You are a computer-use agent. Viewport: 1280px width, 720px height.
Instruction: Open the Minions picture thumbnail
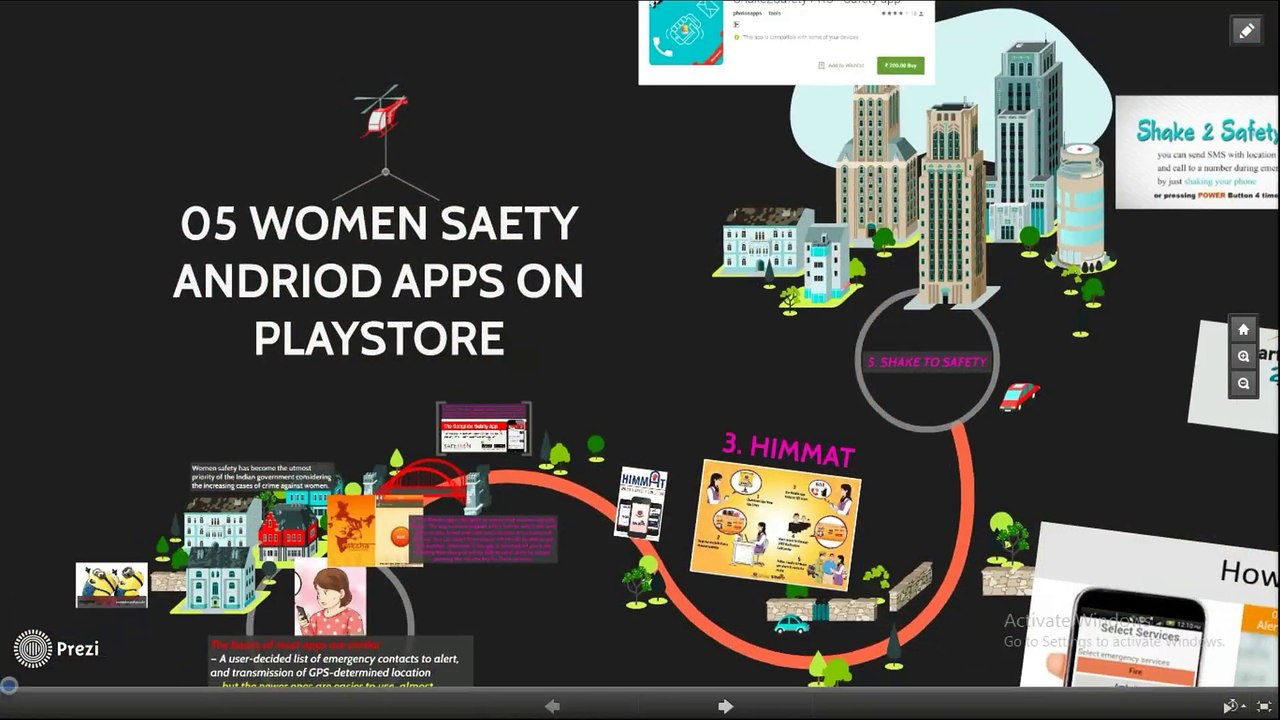[x=112, y=585]
